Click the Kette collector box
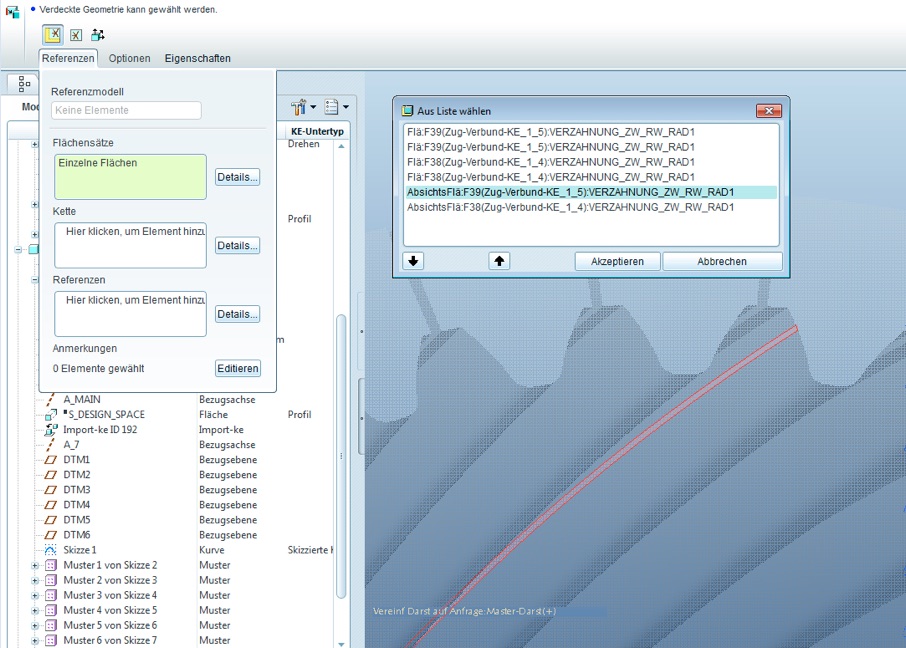 [131, 246]
